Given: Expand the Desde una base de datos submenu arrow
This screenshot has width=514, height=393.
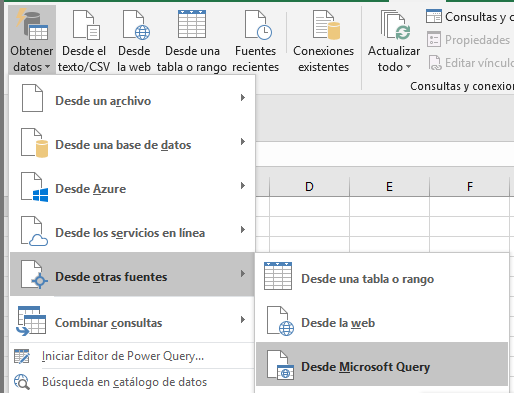Looking at the screenshot, I should (x=243, y=142).
